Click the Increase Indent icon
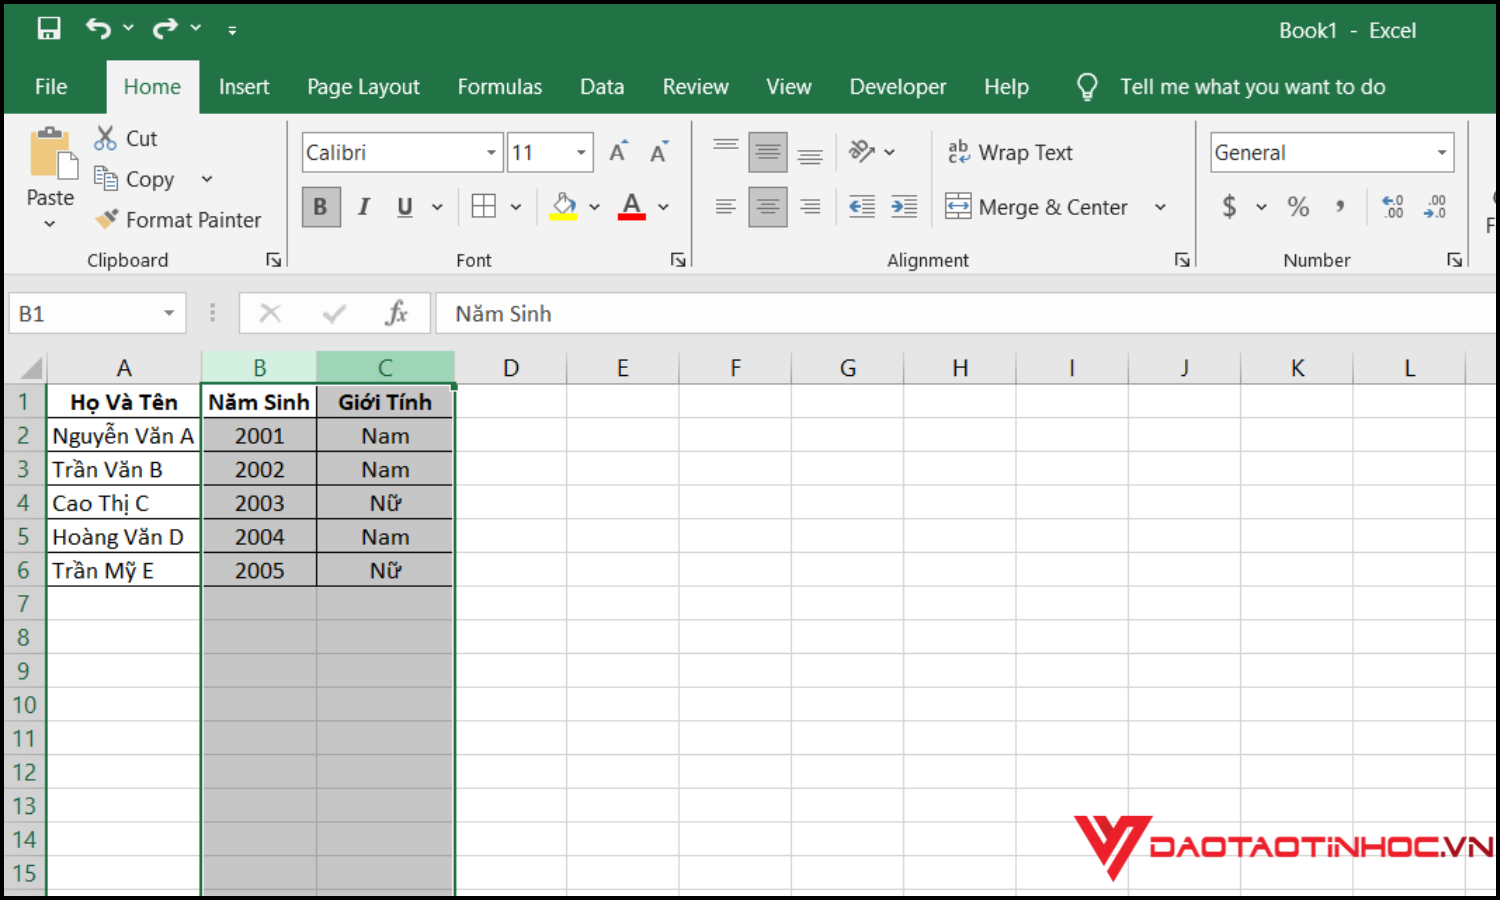 point(904,206)
